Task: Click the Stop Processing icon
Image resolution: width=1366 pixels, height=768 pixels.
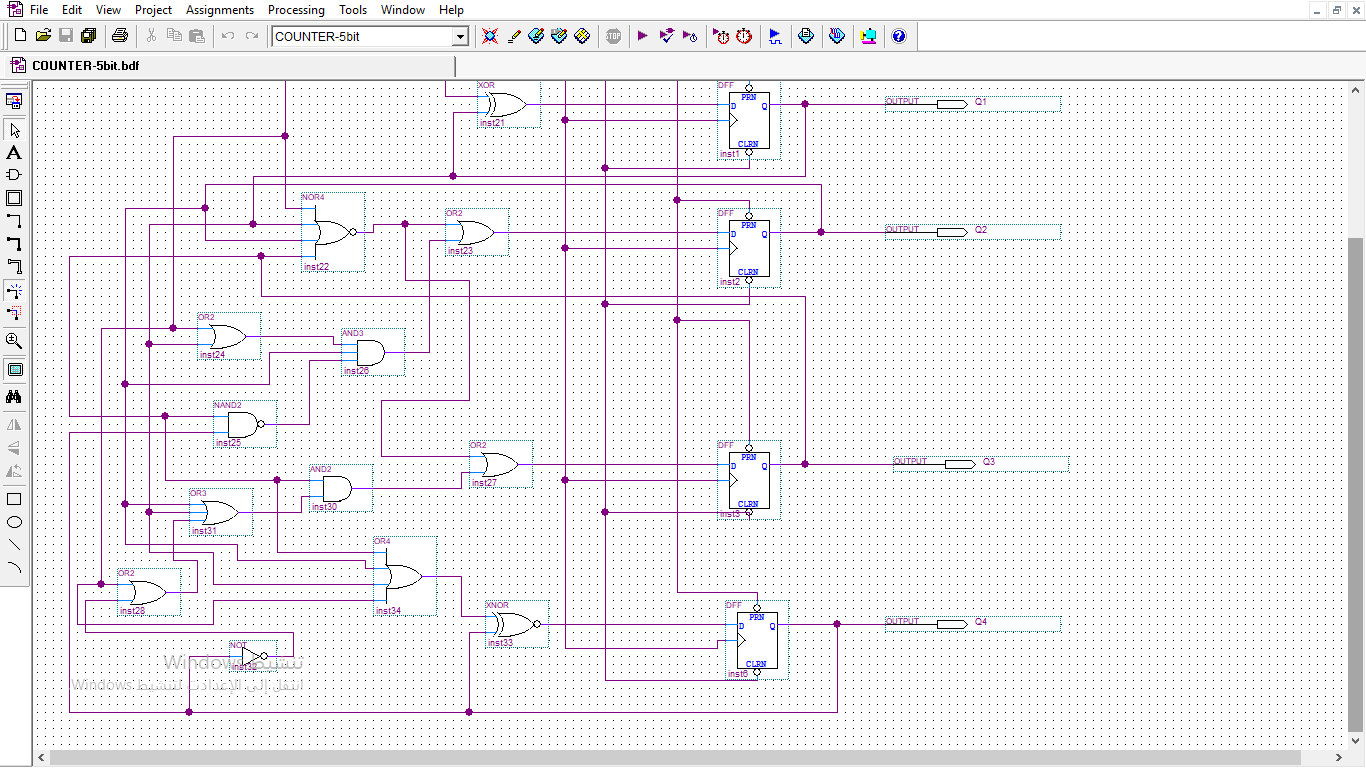Action: tap(613, 36)
